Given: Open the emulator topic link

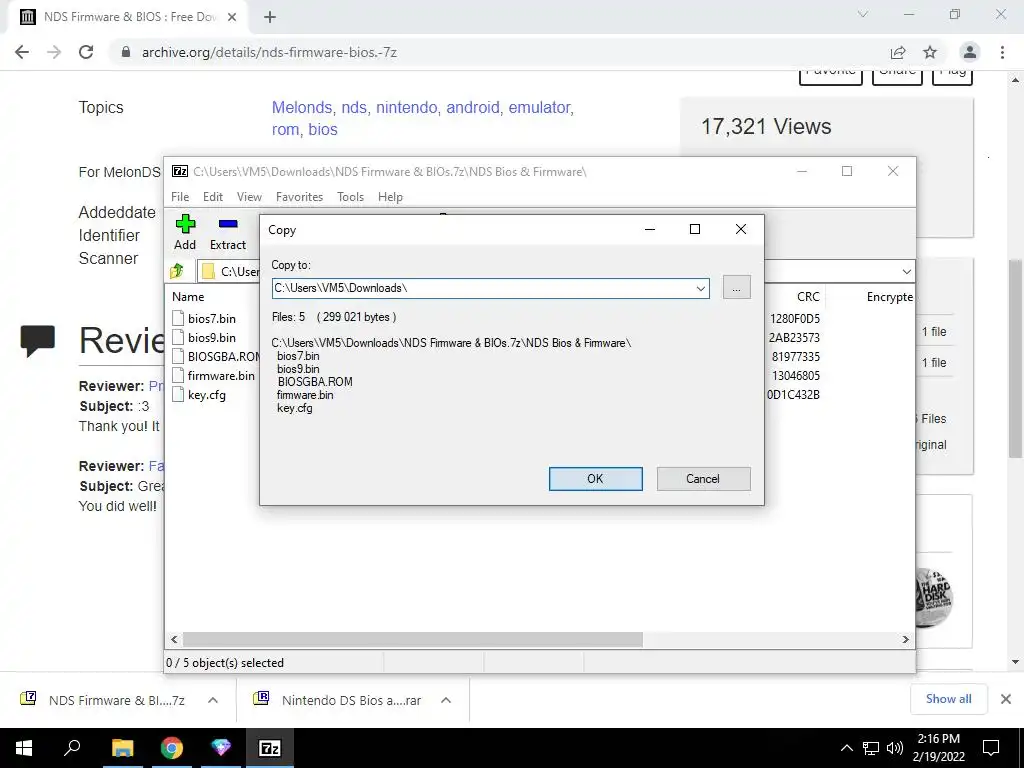Looking at the screenshot, I should pos(541,107).
